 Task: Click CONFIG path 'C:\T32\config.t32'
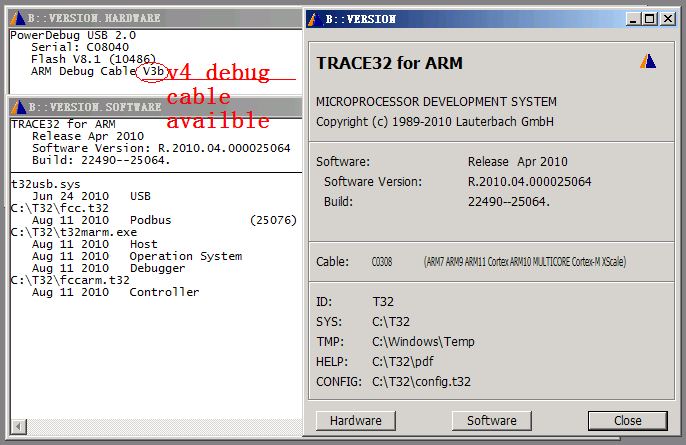pos(421,382)
